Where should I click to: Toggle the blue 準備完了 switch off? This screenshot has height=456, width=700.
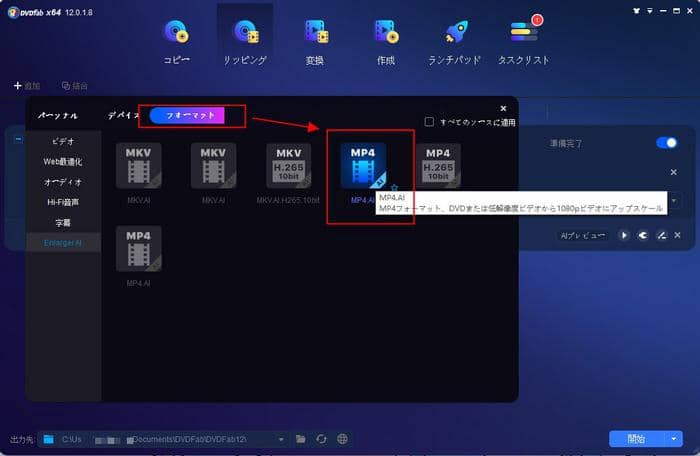(x=666, y=143)
